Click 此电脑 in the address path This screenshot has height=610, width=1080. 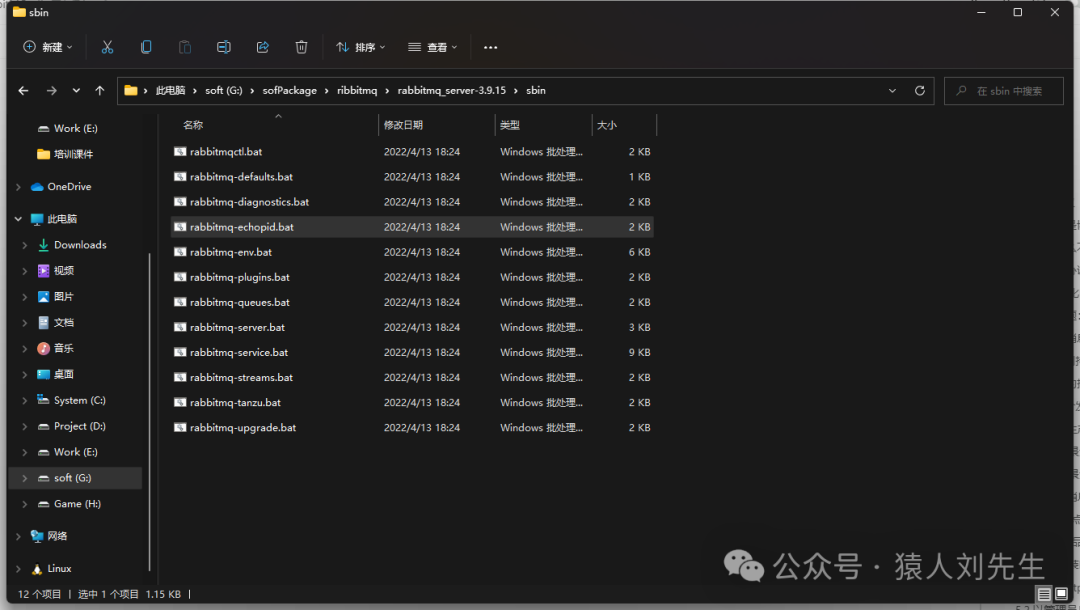[x=170, y=90]
